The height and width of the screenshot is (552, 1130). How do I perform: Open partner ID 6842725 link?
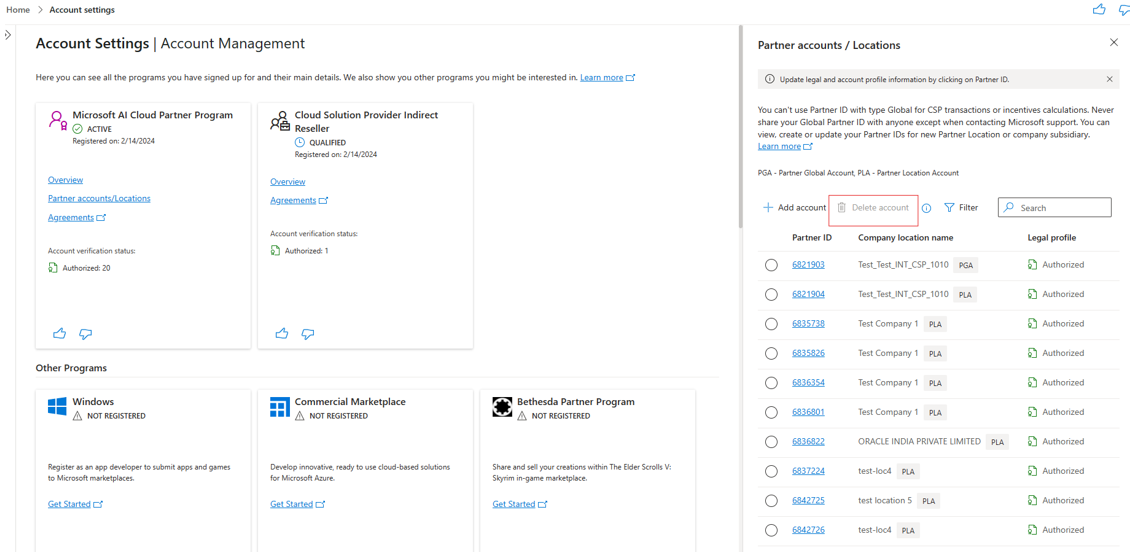pos(808,500)
